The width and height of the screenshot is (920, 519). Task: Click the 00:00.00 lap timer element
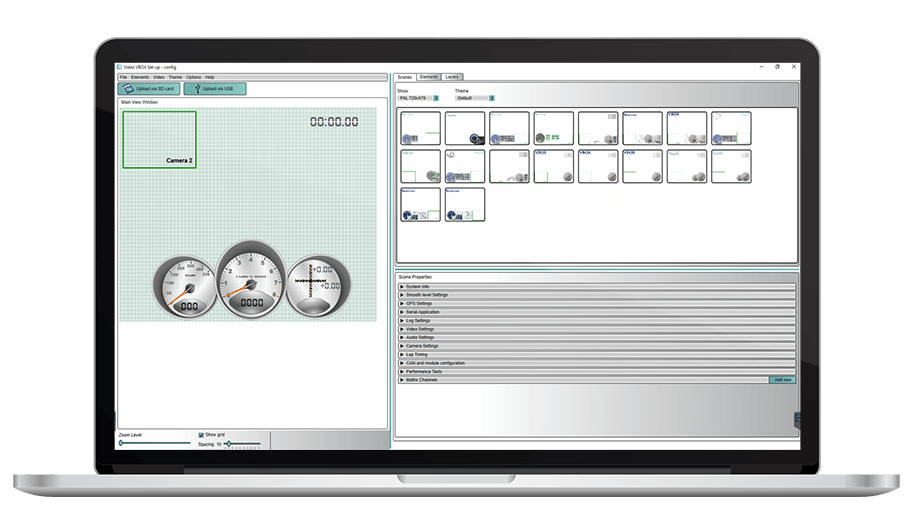click(334, 121)
